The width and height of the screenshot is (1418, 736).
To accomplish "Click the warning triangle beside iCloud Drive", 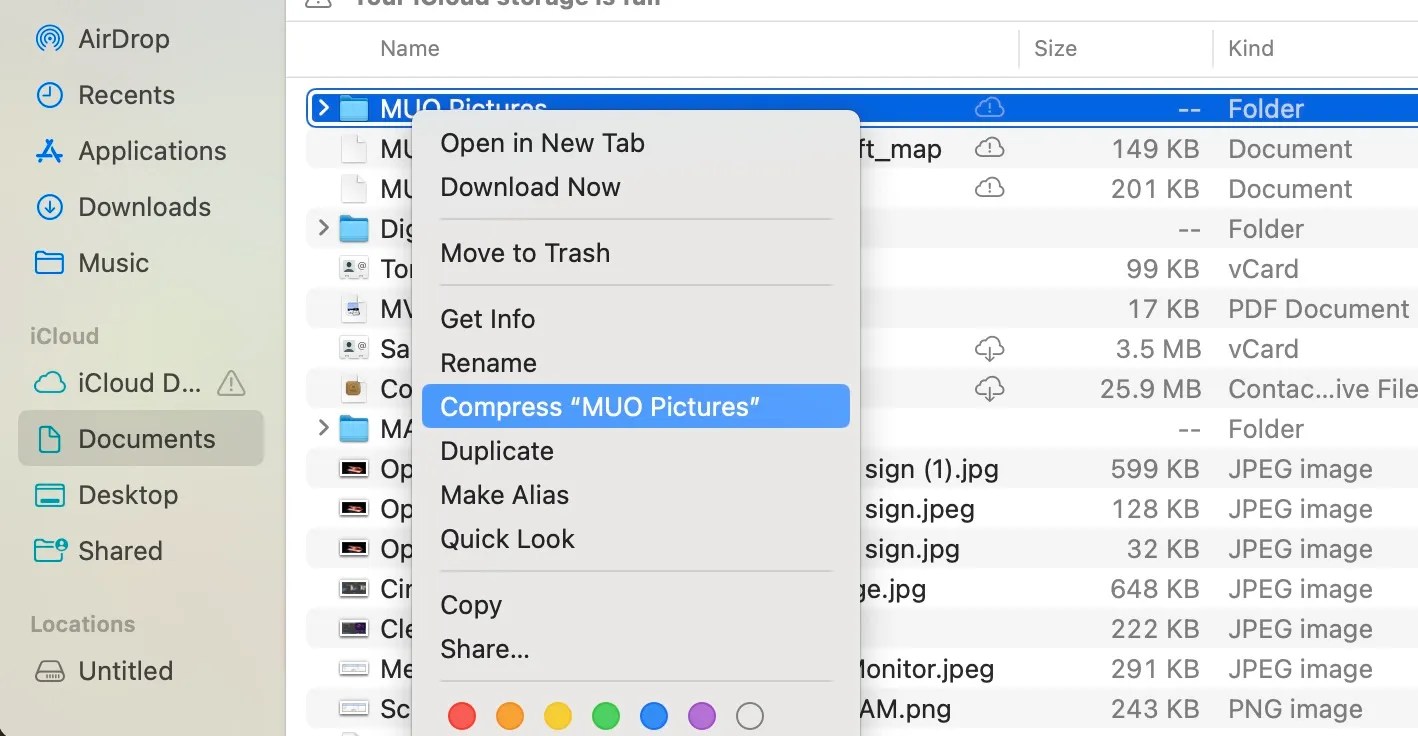I will pos(231,383).
